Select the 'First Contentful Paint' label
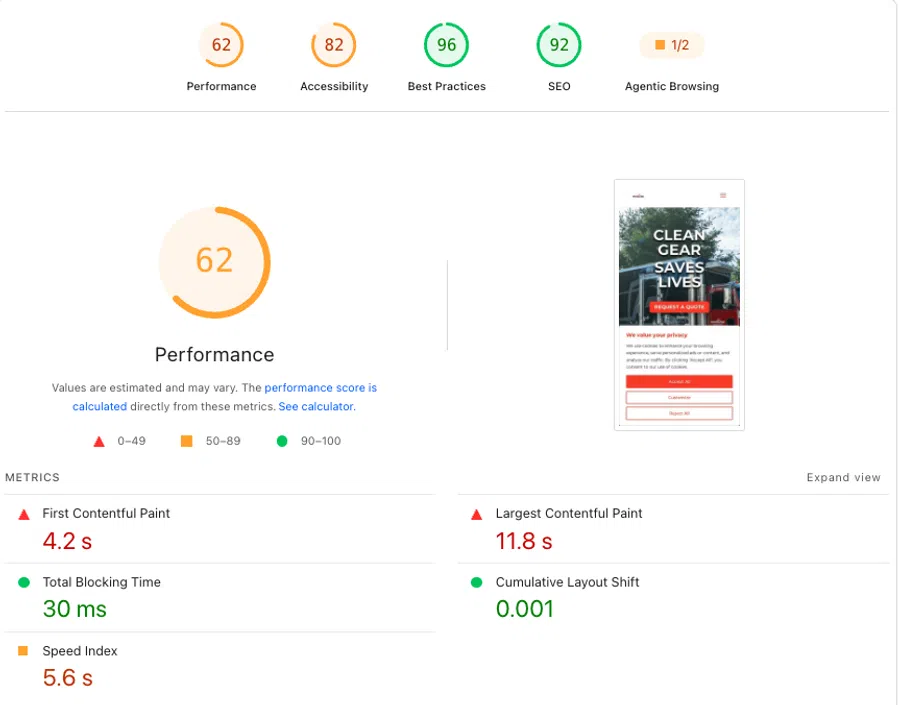The height and width of the screenshot is (705, 900). [106, 513]
